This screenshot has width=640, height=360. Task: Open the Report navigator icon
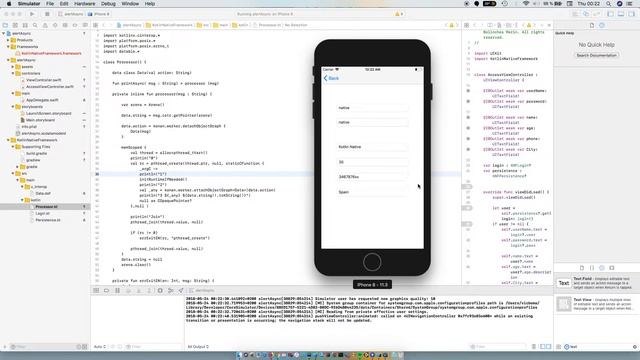(85, 25)
